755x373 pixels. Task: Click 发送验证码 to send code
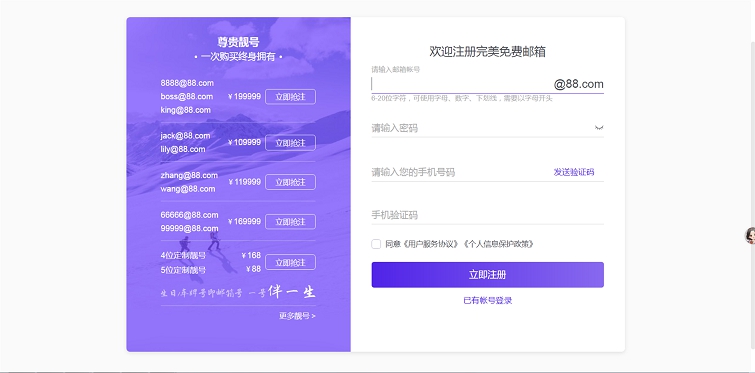(x=573, y=172)
